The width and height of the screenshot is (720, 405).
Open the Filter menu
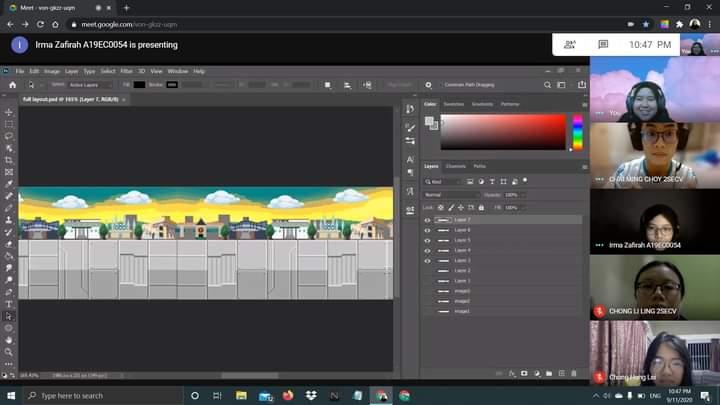(x=126, y=71)
